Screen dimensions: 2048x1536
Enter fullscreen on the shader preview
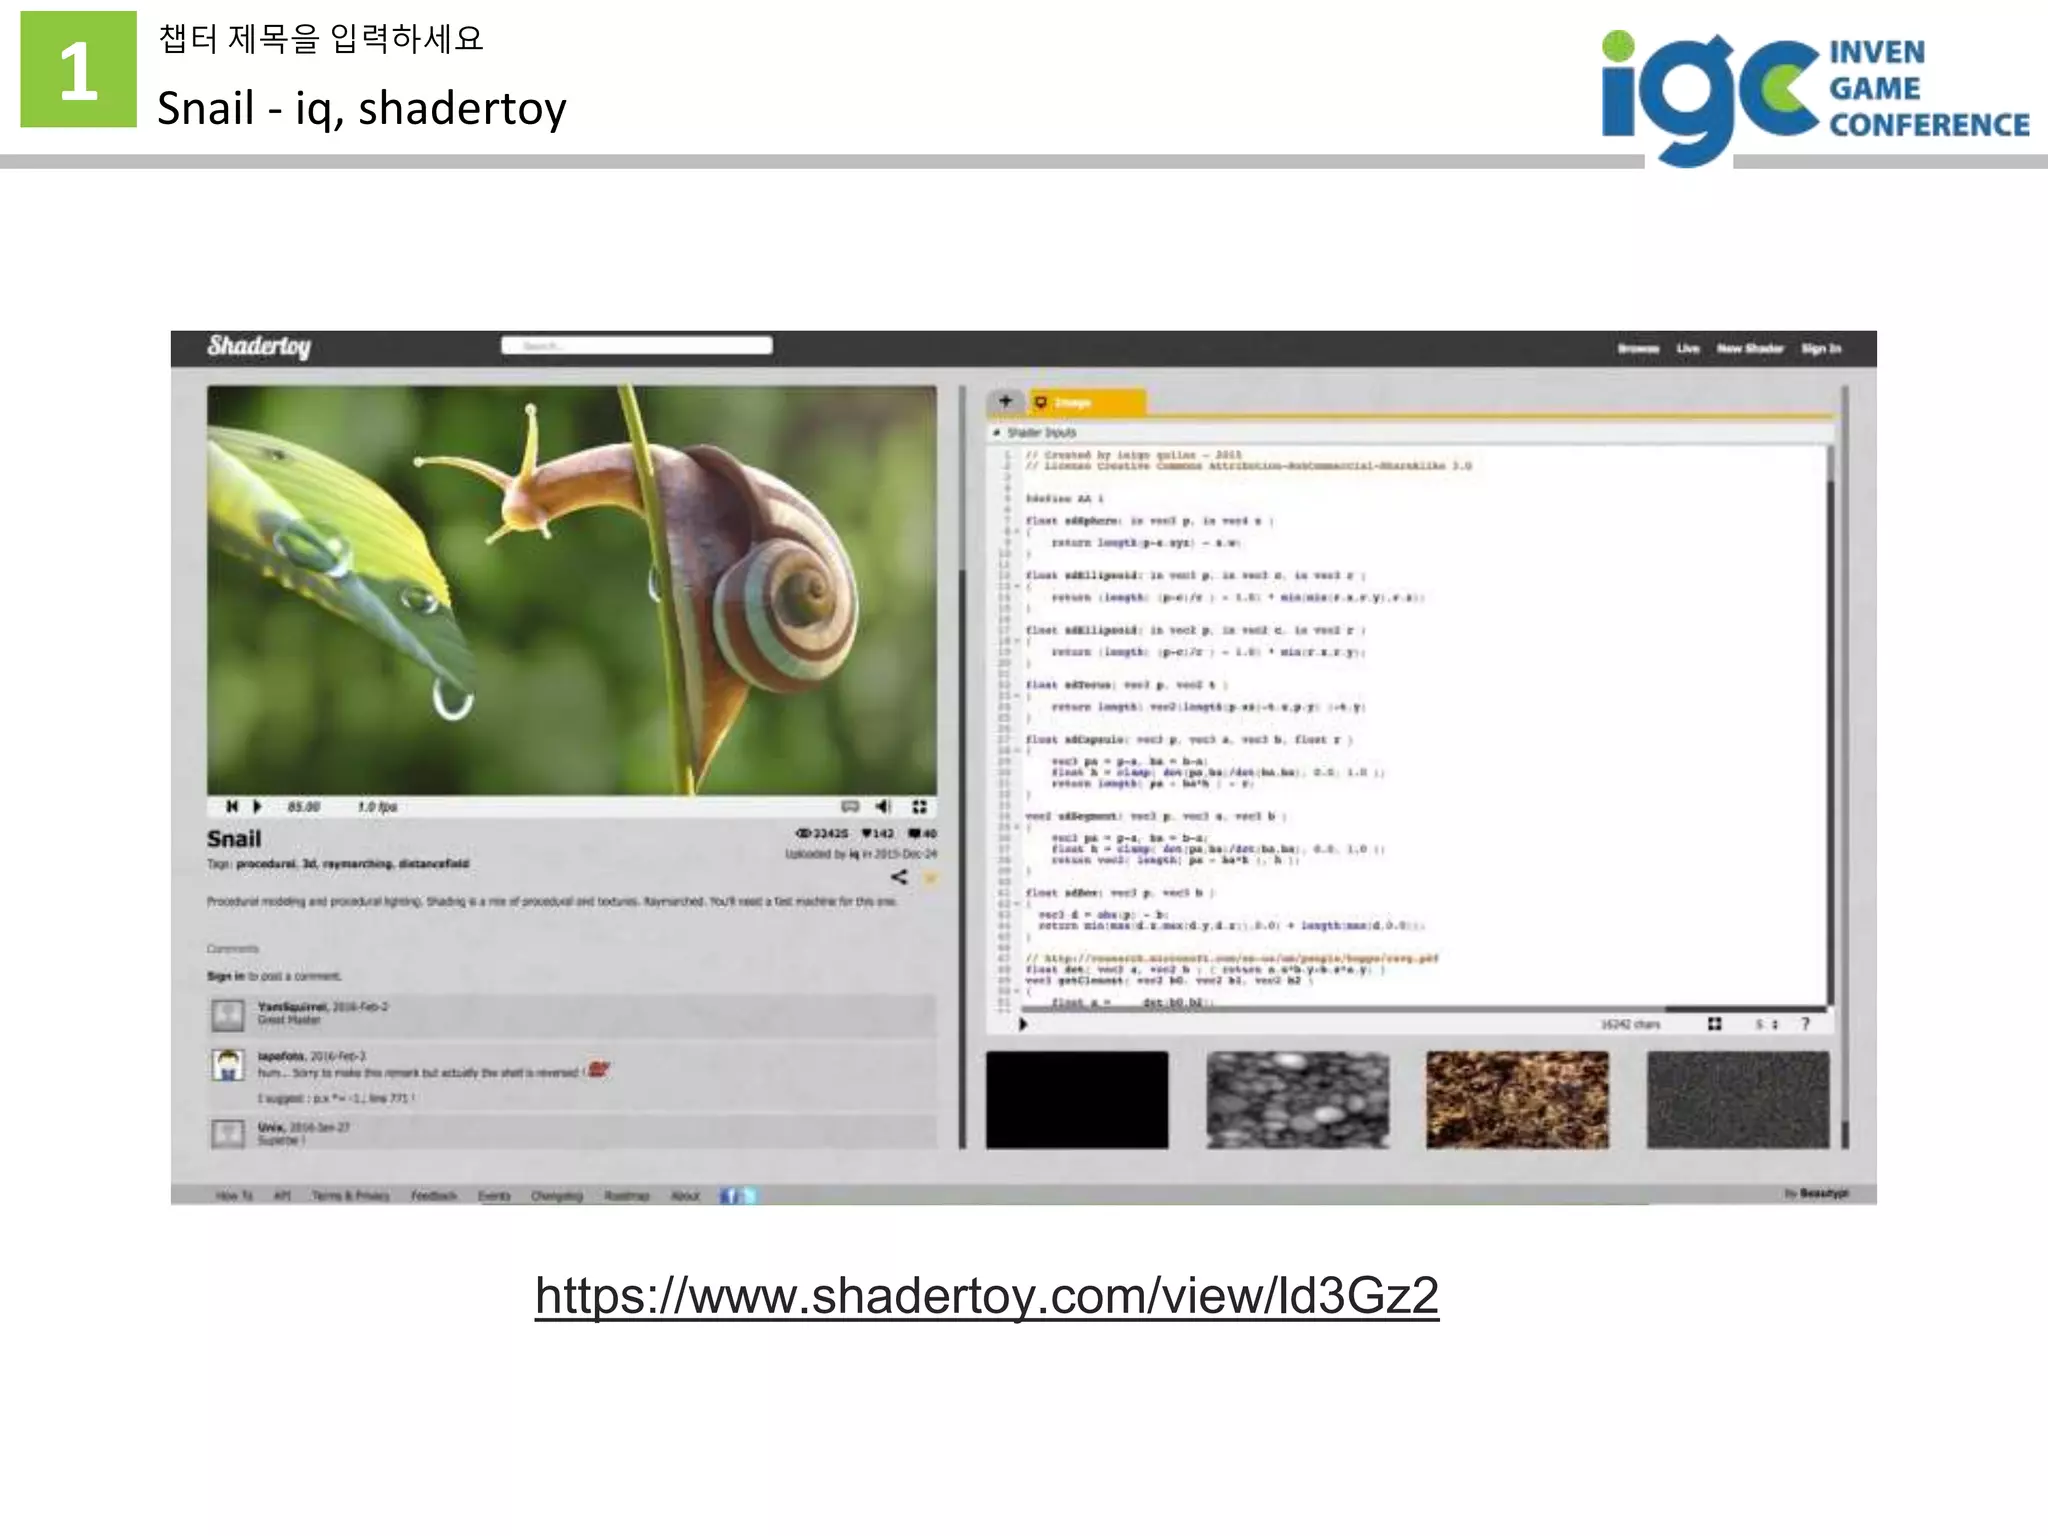pyautogui.click(x=920, y=807)
